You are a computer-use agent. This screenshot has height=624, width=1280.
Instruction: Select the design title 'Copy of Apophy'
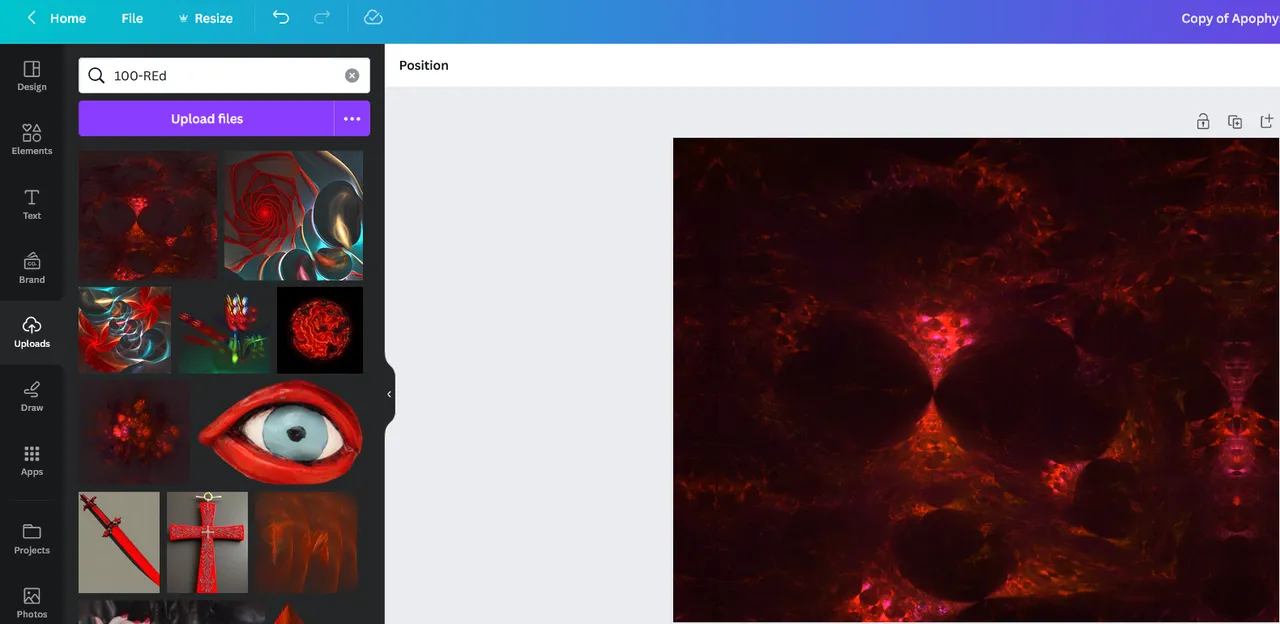[x=1230, y=18]
